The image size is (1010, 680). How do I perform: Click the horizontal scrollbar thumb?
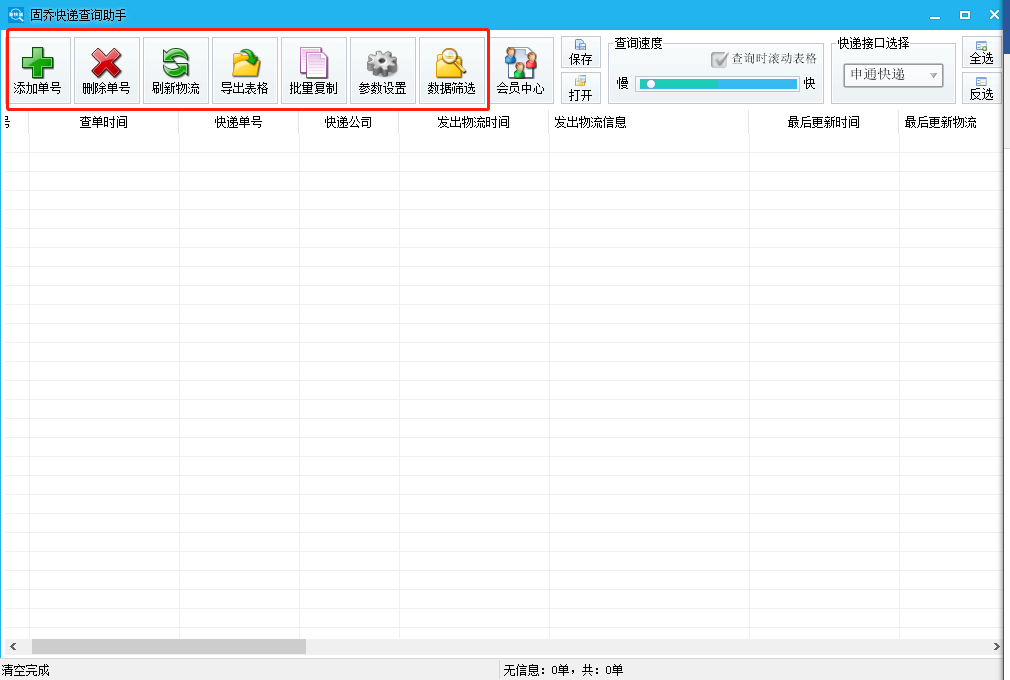[169, 646]
